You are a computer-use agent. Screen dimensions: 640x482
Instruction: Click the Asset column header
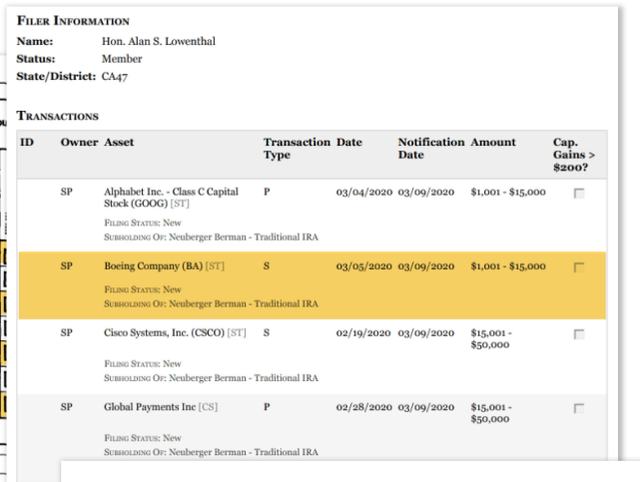pyautogui.click(x=119, y=142)
